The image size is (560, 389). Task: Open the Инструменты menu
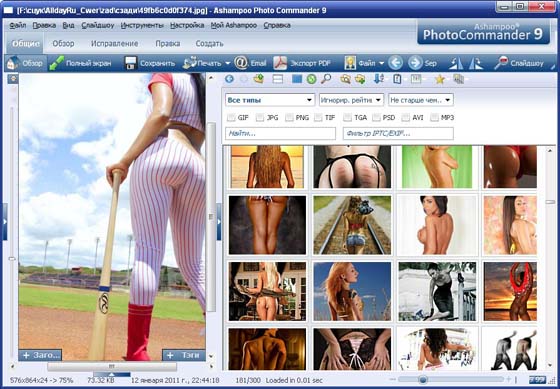pyautogui.click(x=142, y=25)
